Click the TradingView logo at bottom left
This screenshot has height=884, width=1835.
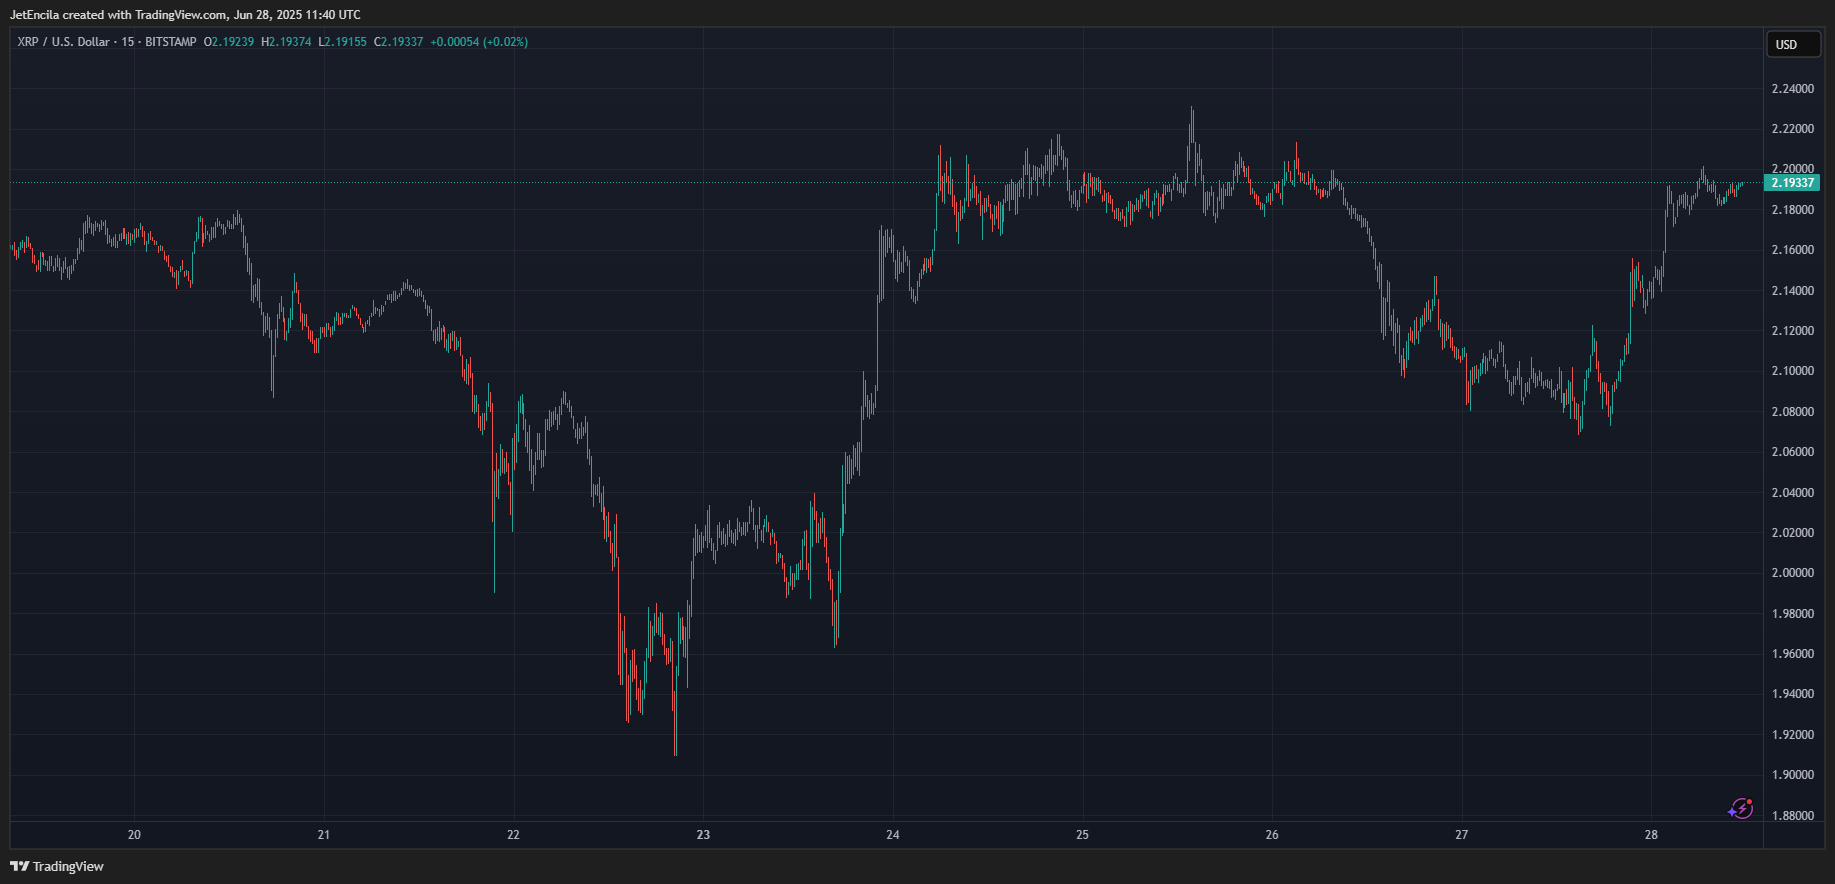[57, 866]
